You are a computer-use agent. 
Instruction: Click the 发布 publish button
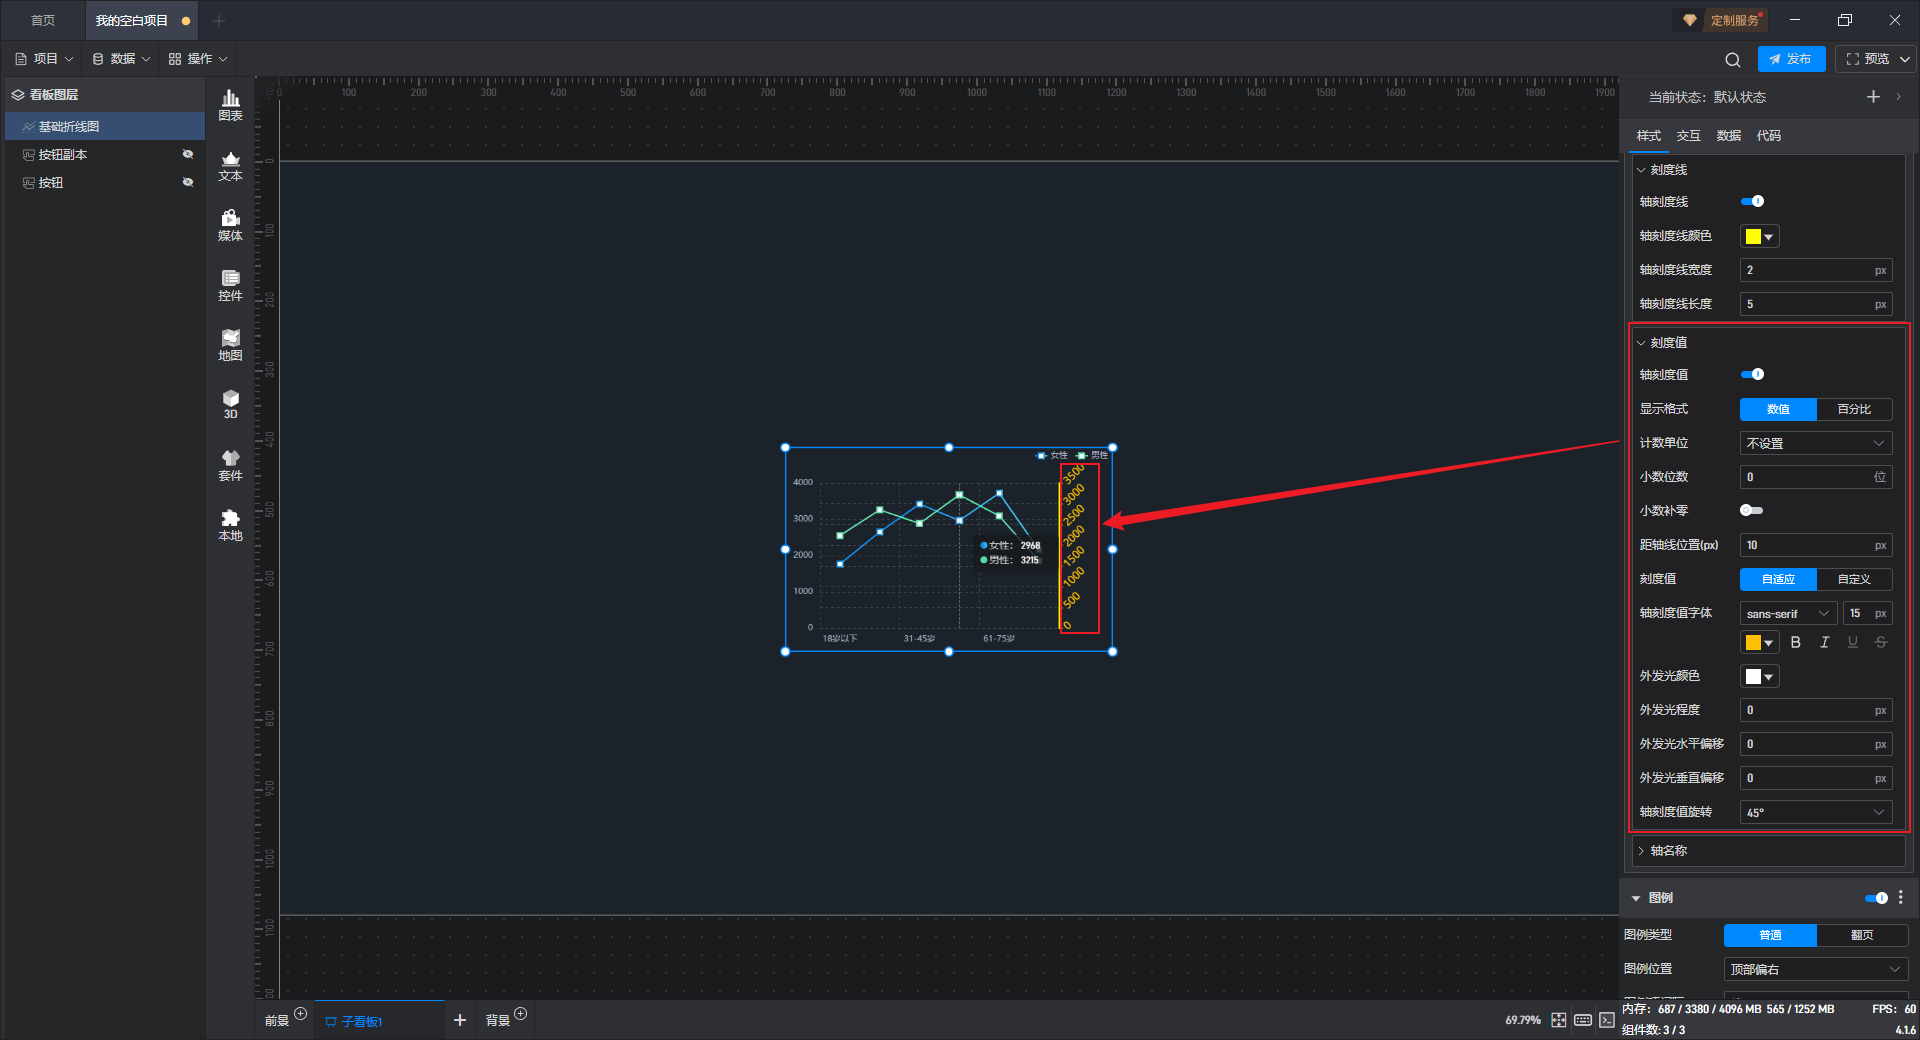(1791, 59)
